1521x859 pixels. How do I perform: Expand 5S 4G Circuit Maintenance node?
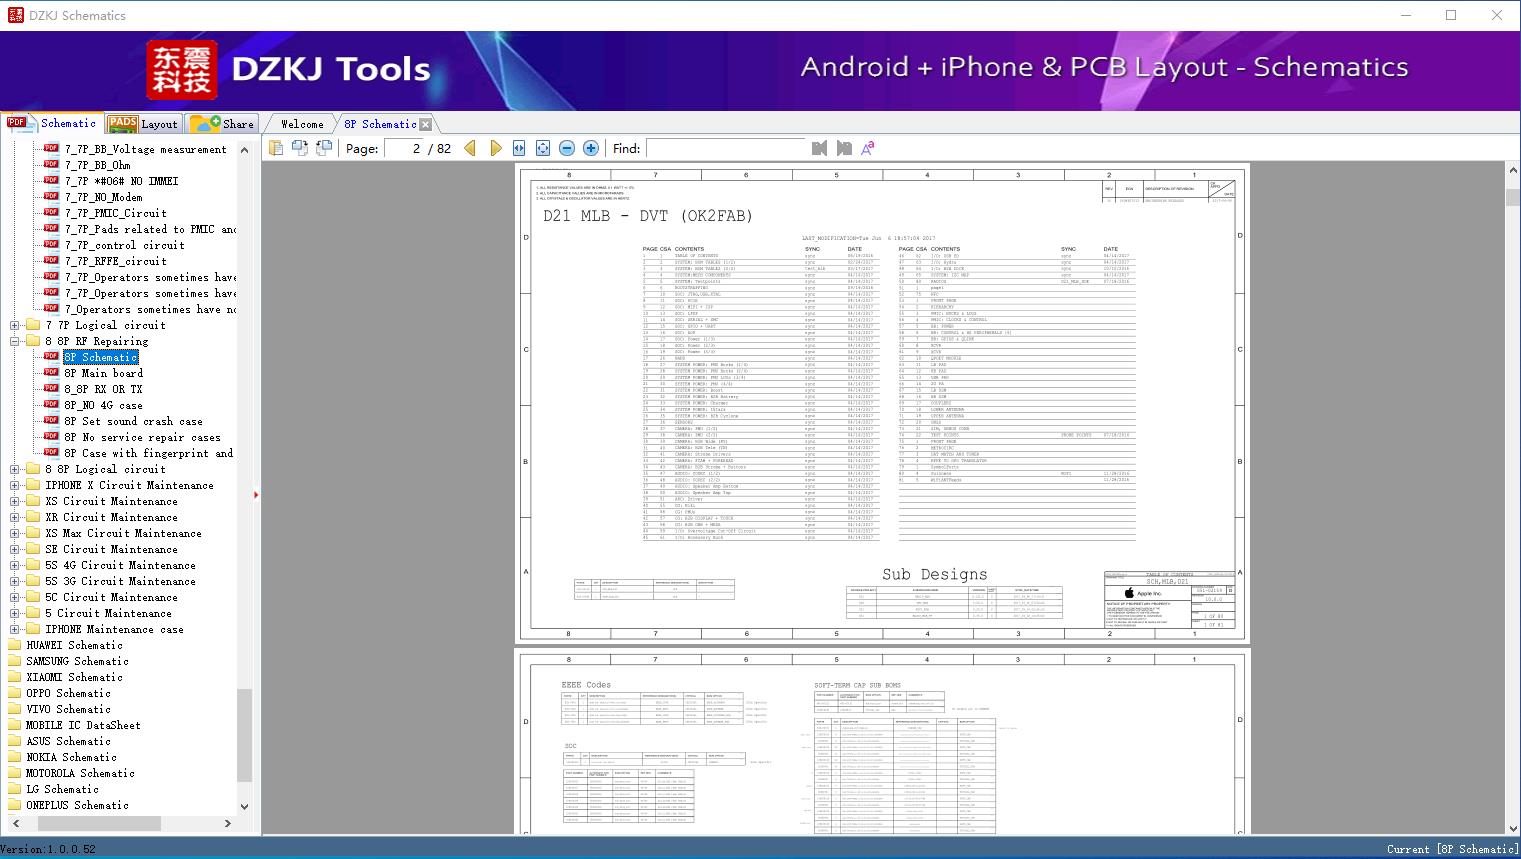tap(15, 565)
